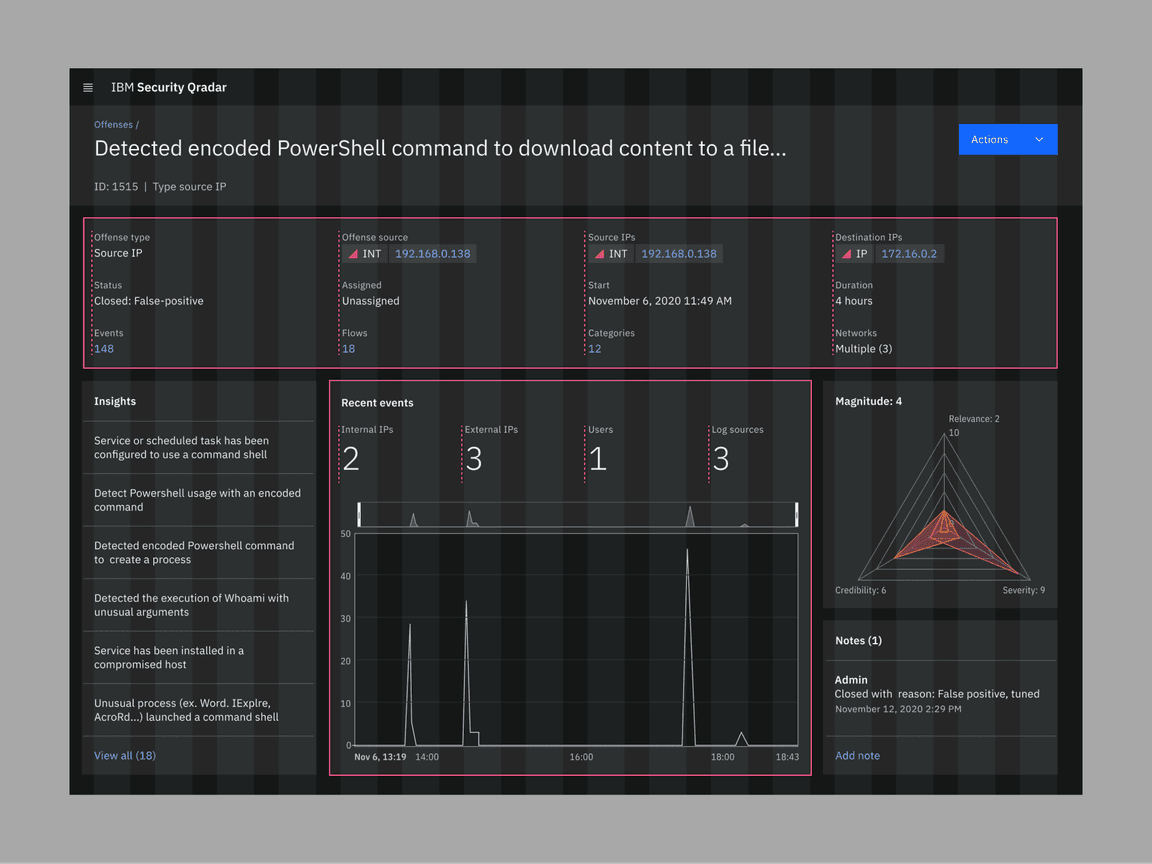Click Add note link
Image resolution: width=1152 pixels, height=864 pixels.
[x=857, y=756]
